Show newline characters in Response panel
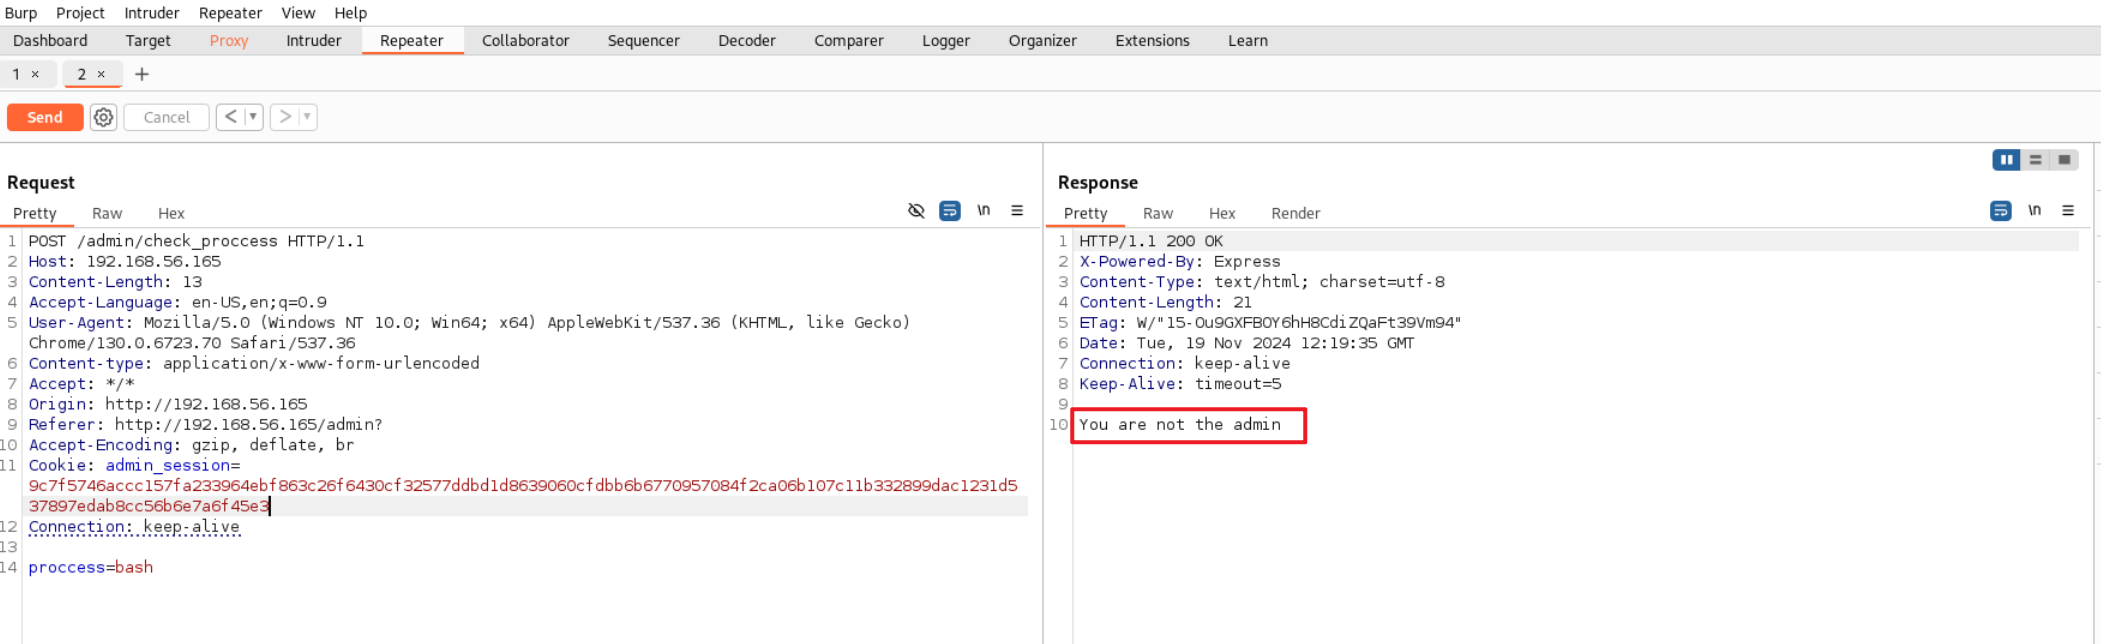This screenshot has height=644, width=2101. point(2034,211)
